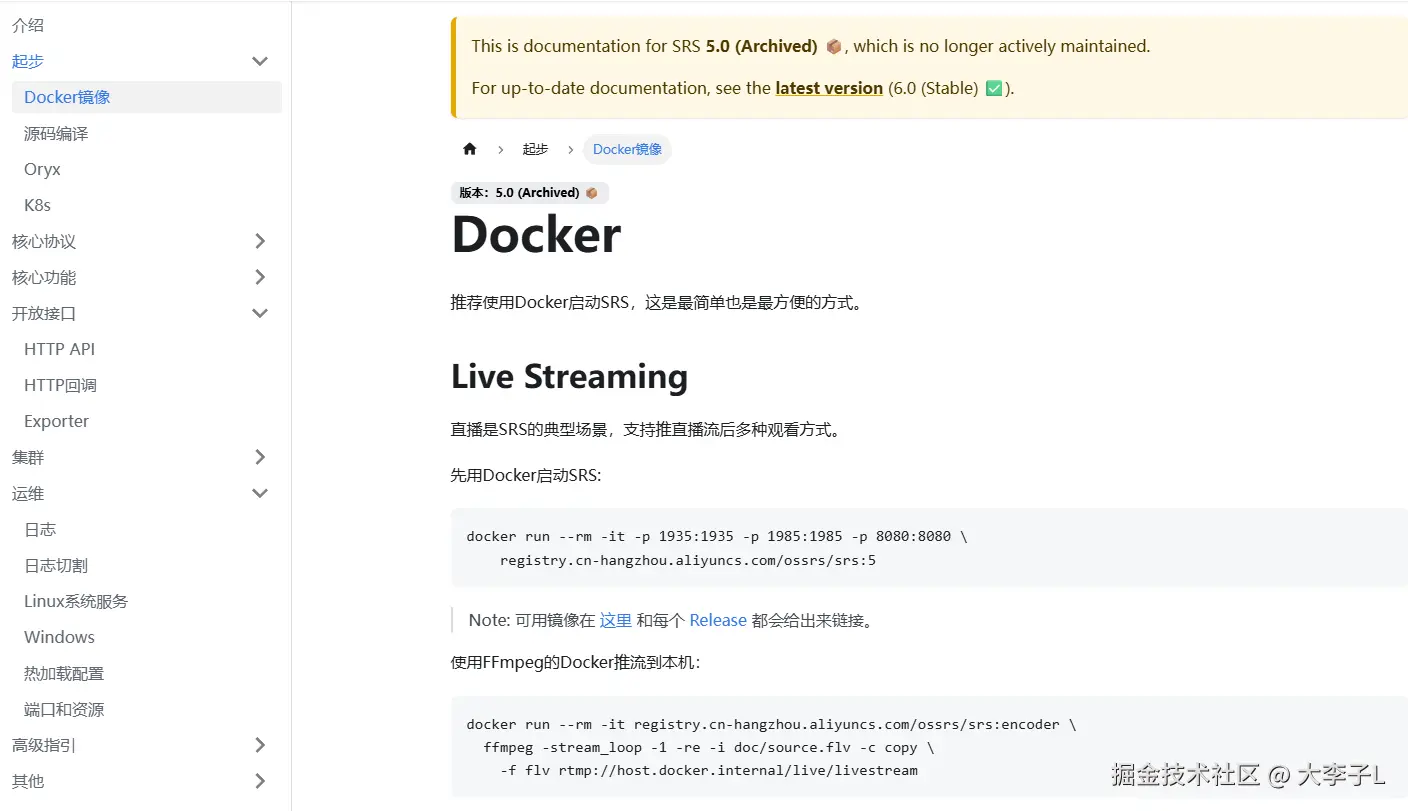Open the 日志 sidebar page
This screenshot has height=811, width=1408.
40,529
